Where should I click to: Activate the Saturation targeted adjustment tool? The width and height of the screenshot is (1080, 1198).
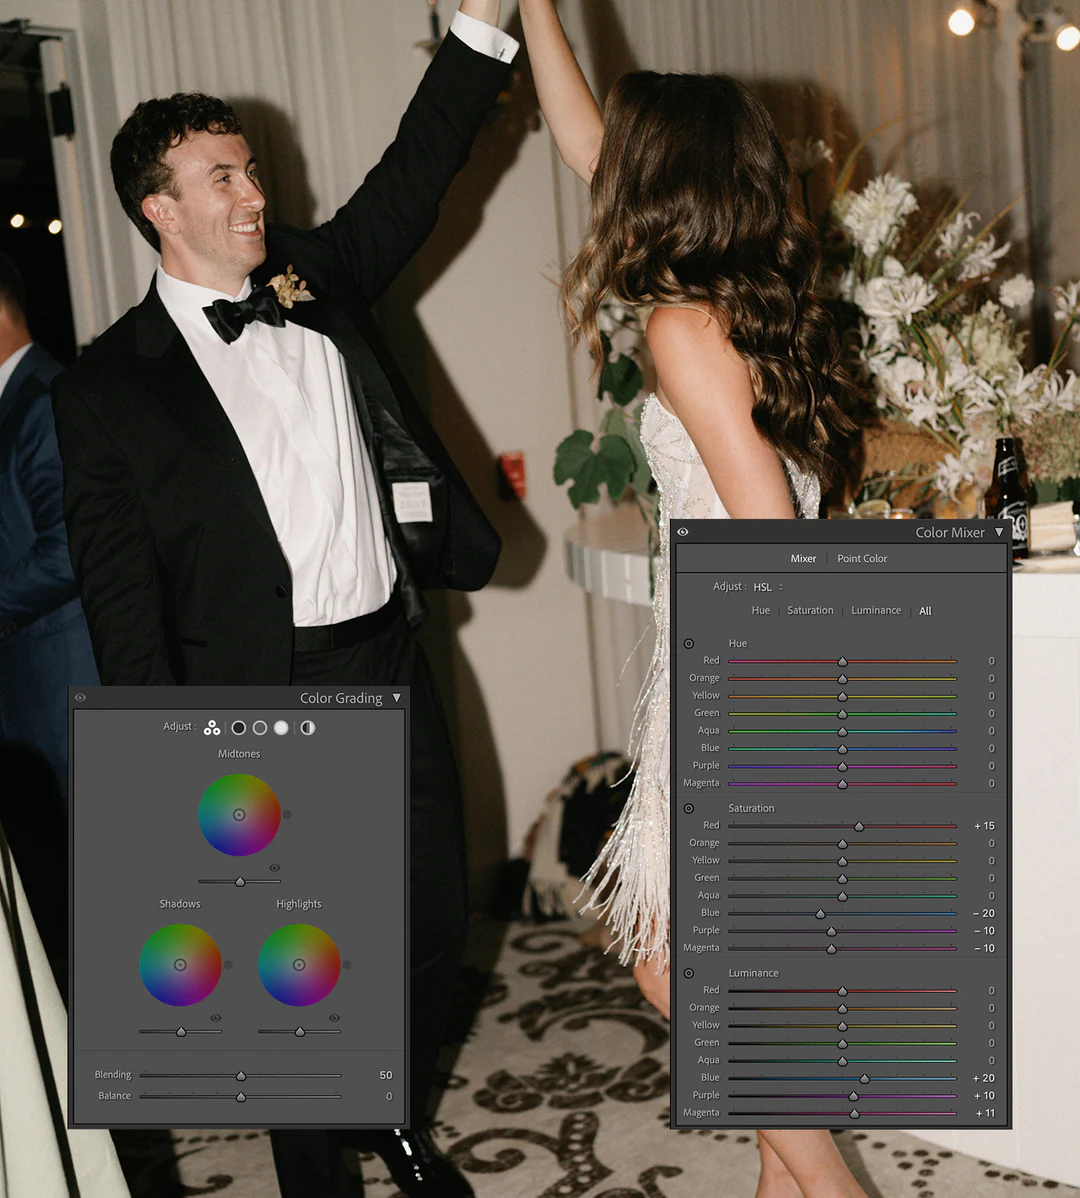pos(689,808)
